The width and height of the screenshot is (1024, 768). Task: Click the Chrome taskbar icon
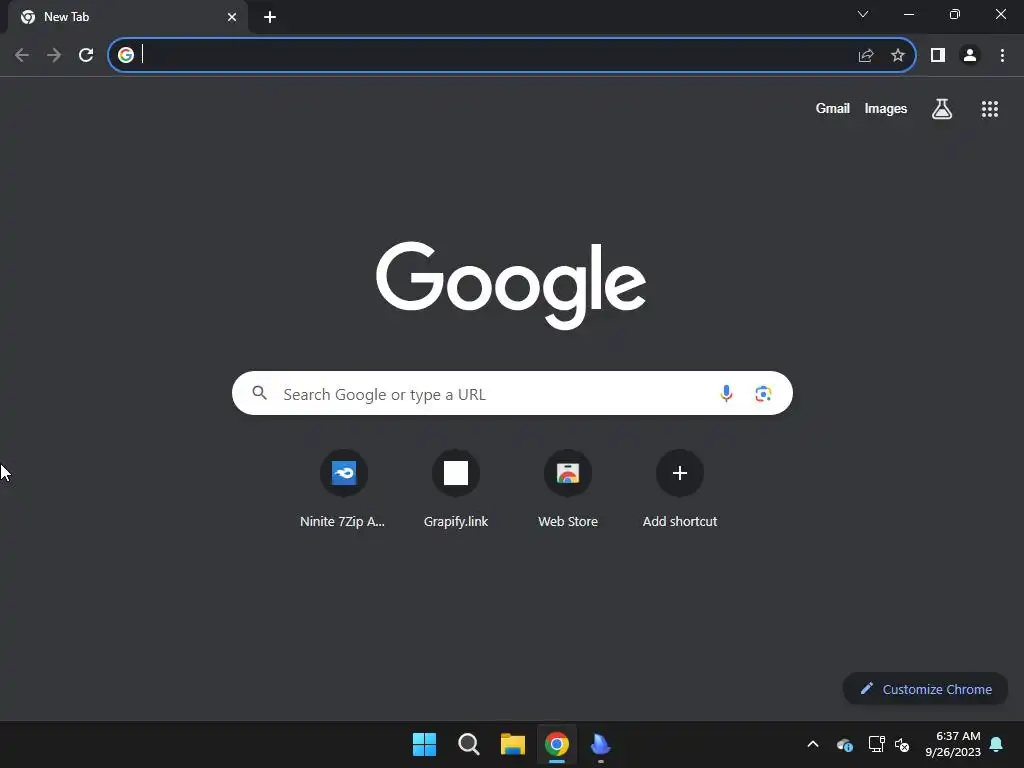(x=557, y=744)
